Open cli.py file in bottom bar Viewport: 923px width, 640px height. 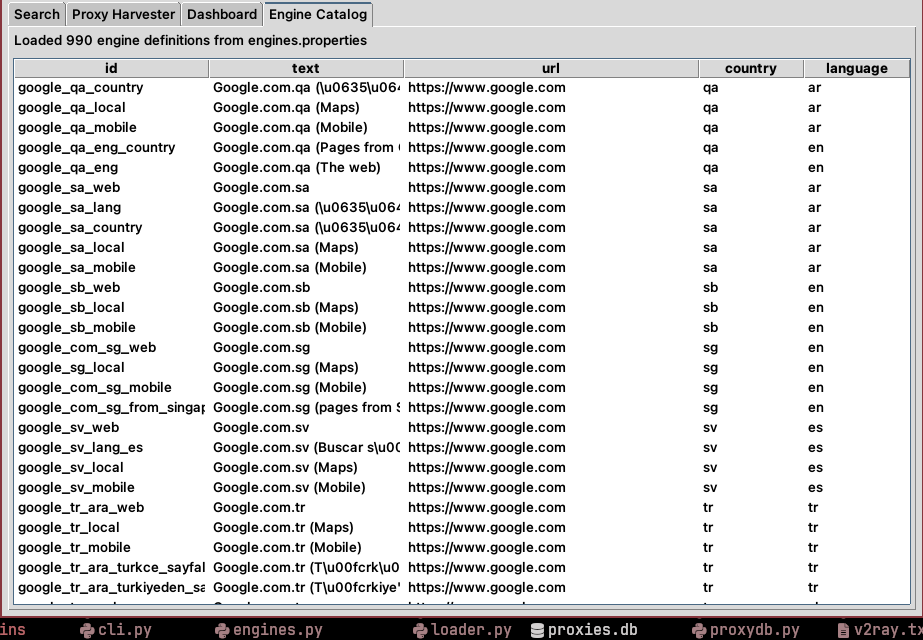(x=124, y=630)
